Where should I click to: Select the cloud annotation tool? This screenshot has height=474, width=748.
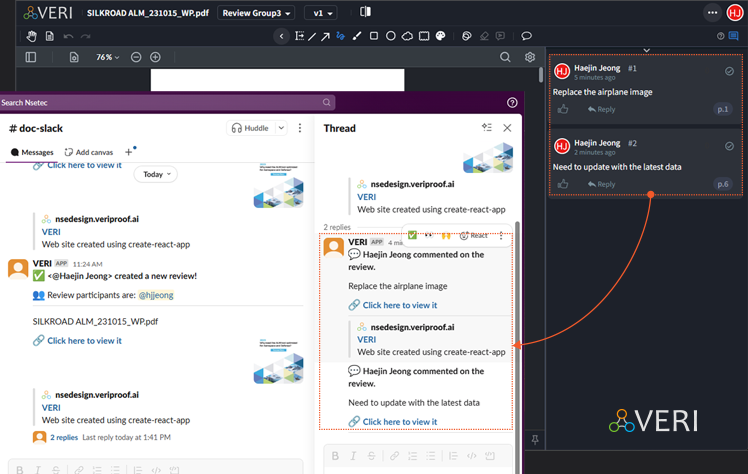pos(408,36)
